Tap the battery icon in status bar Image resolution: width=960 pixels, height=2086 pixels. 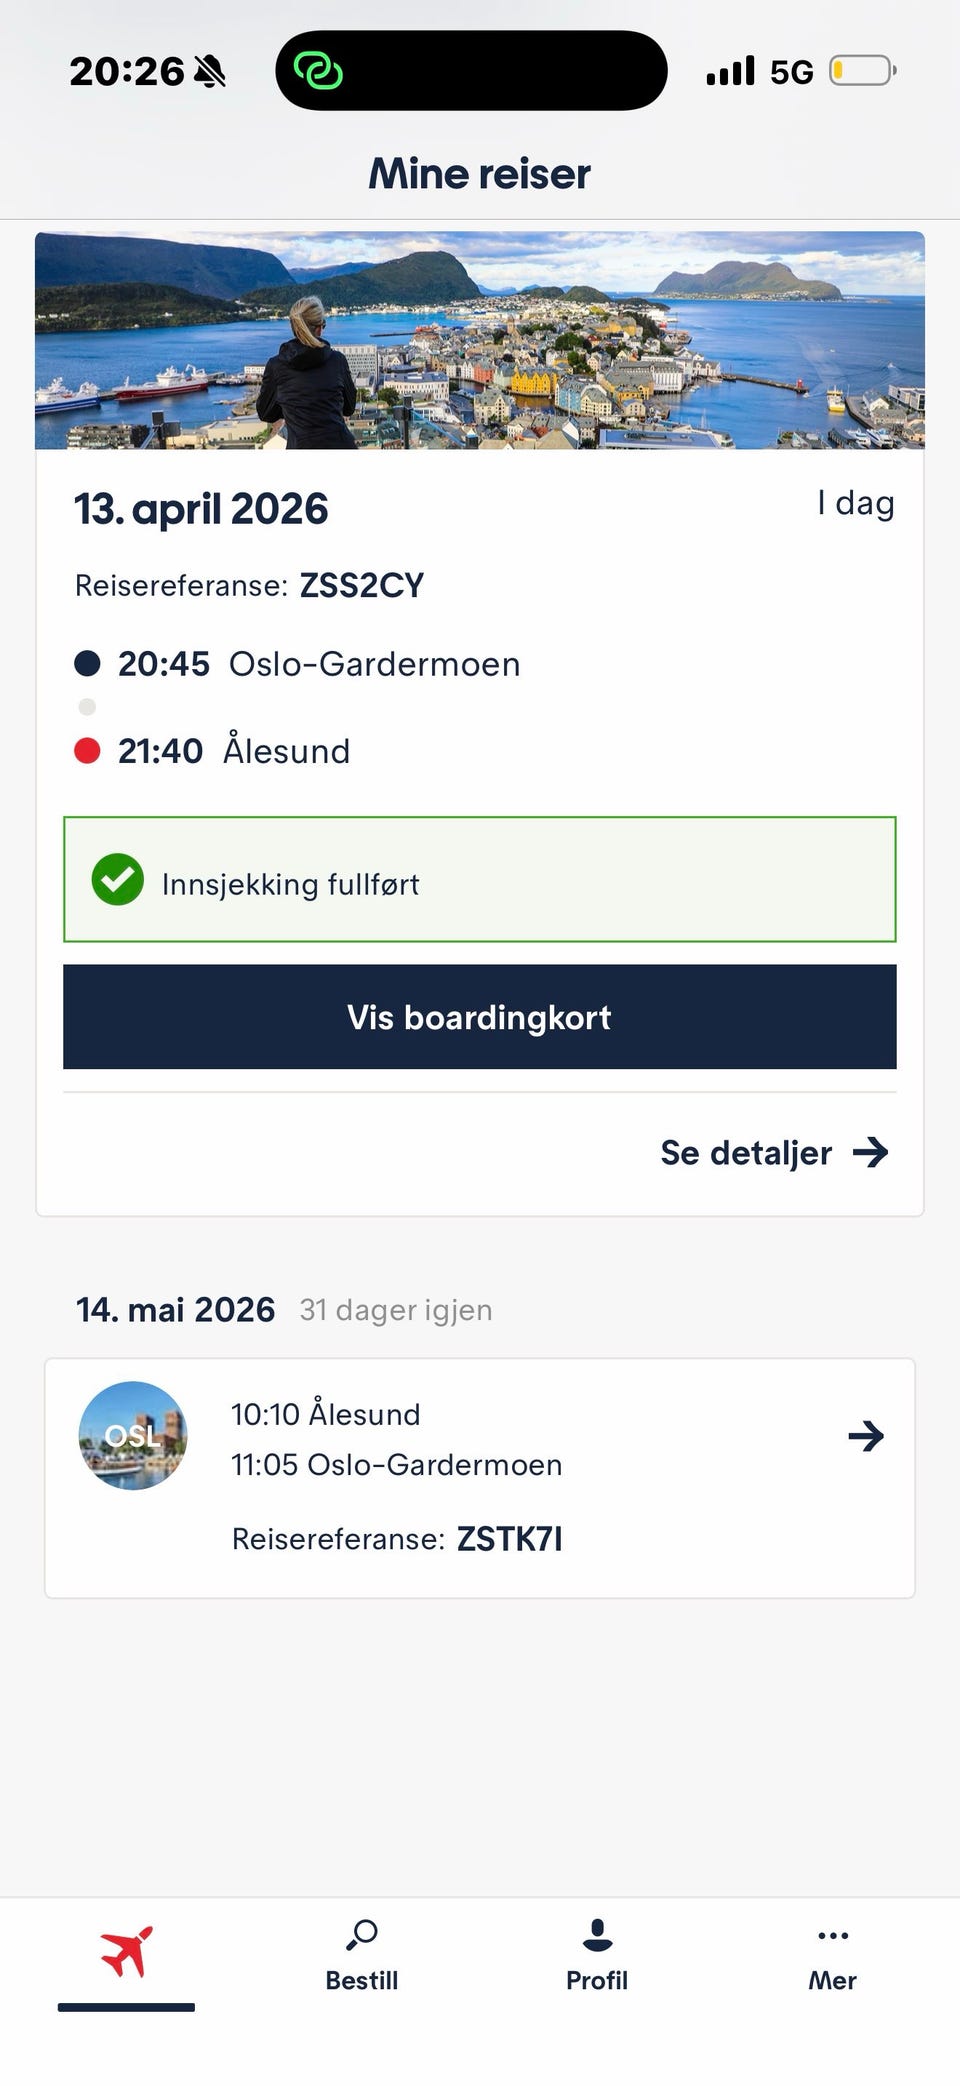pyautogui.click(x=862, y=71)
